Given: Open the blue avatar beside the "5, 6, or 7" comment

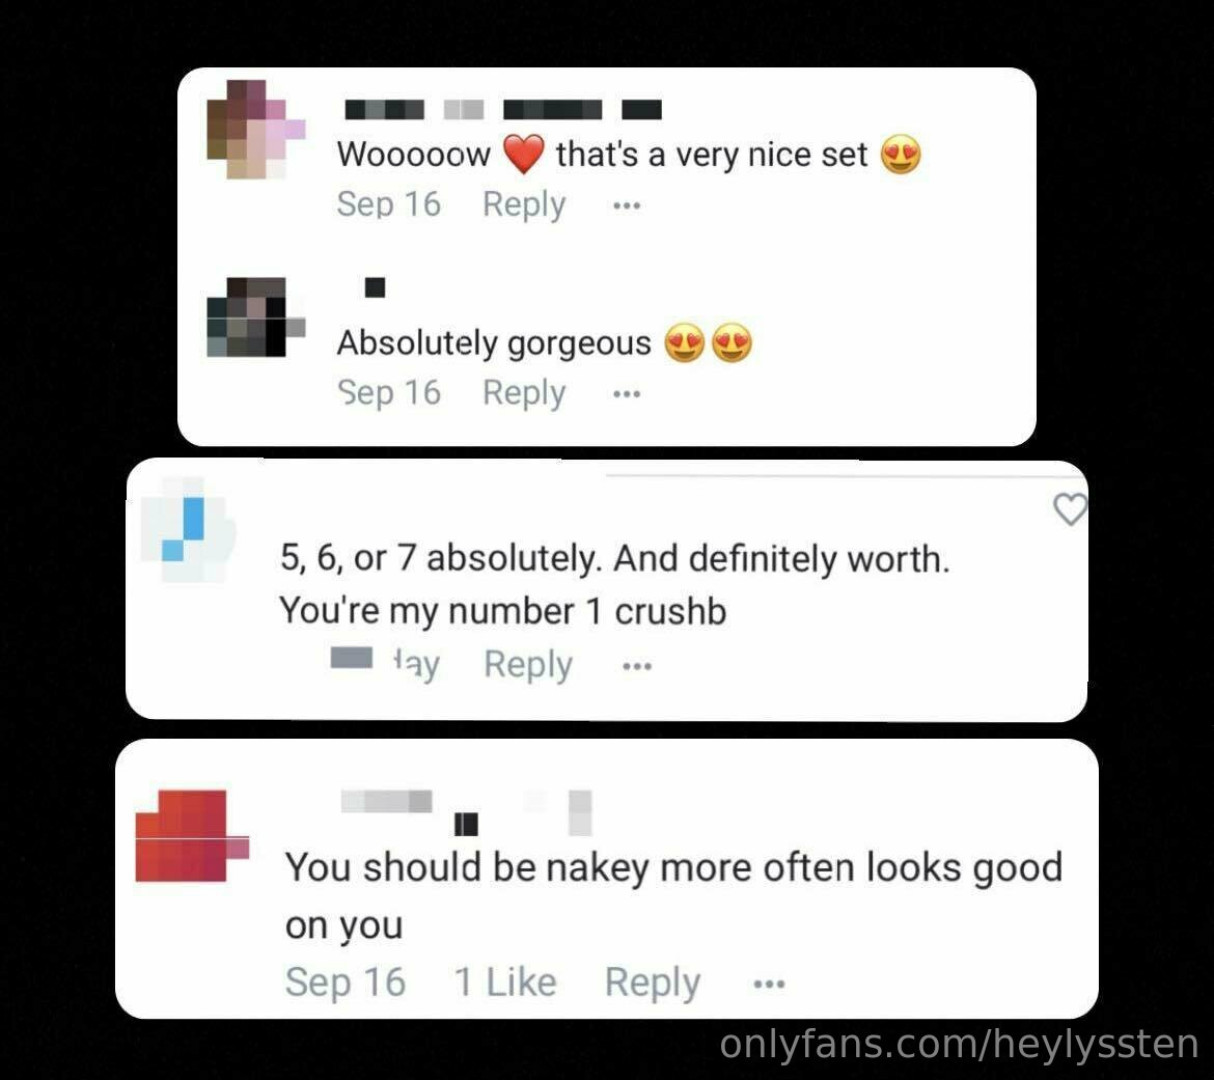Looking at the screenshot, I should pyautogui.click(x=187, y=530).
